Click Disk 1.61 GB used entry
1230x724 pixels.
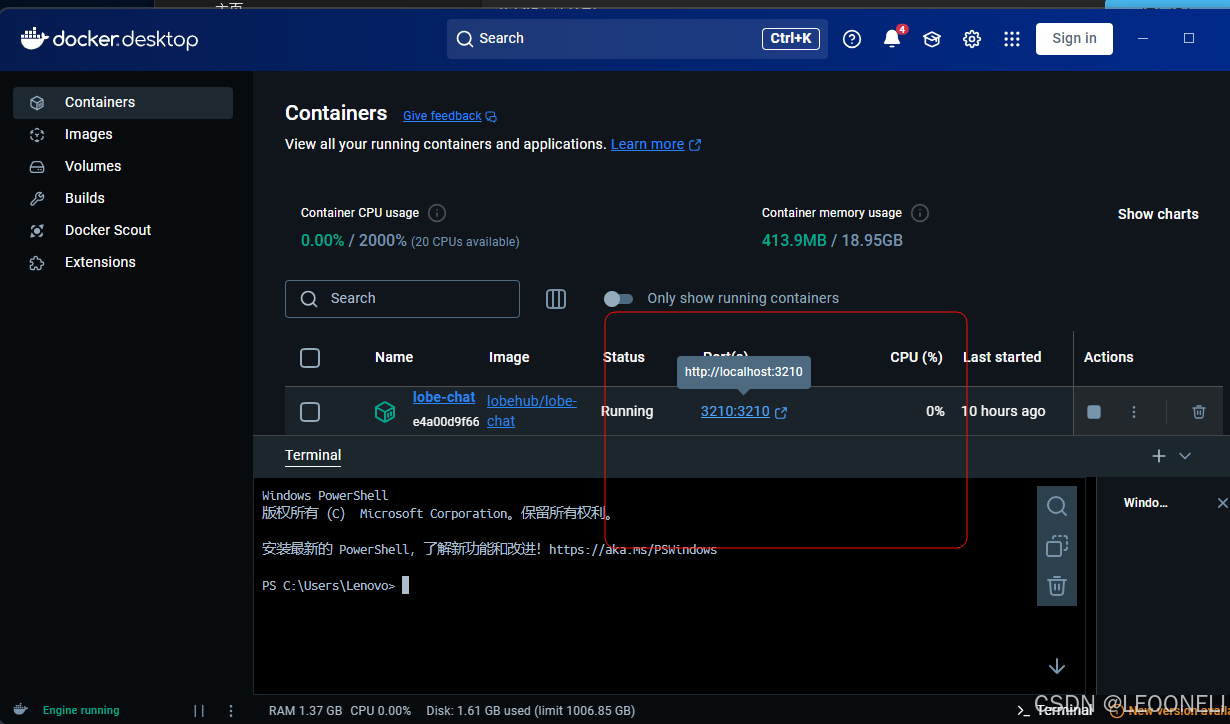click(530, 711)
